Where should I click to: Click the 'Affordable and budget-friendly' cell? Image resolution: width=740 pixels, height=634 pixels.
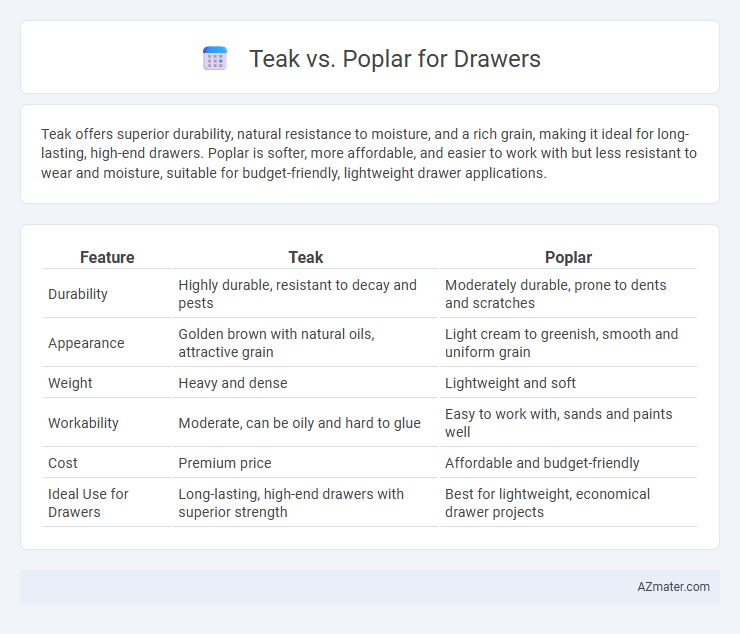(542, 463)
